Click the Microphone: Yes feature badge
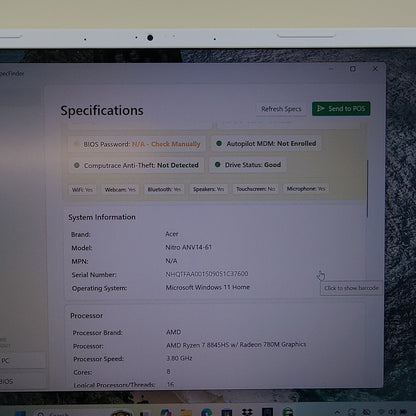The image size is (416, 416). [306, 189]
